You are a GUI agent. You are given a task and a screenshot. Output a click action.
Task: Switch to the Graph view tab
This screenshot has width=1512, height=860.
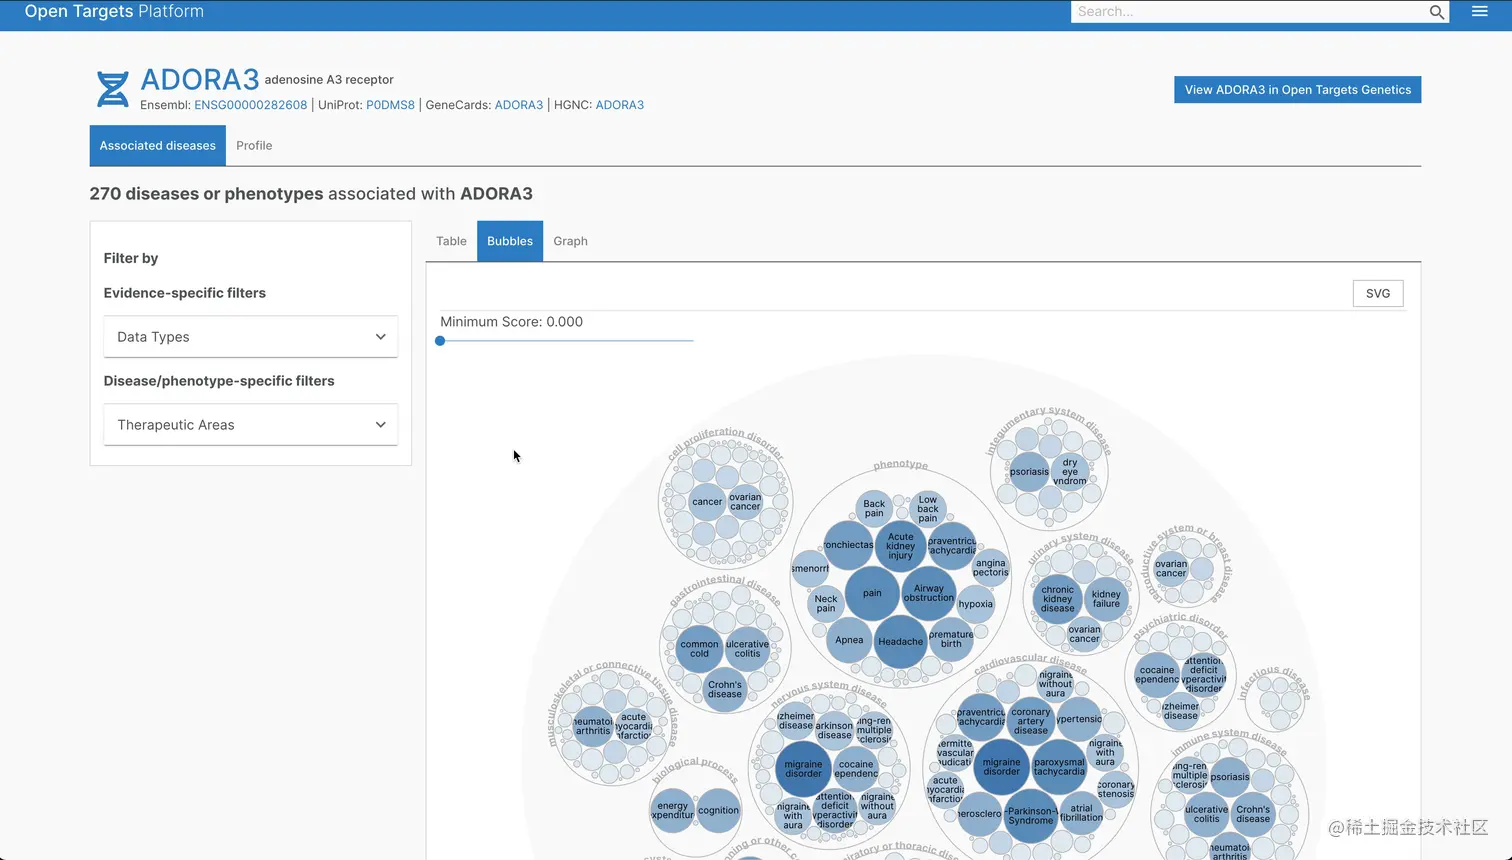[x=570, y=241]
